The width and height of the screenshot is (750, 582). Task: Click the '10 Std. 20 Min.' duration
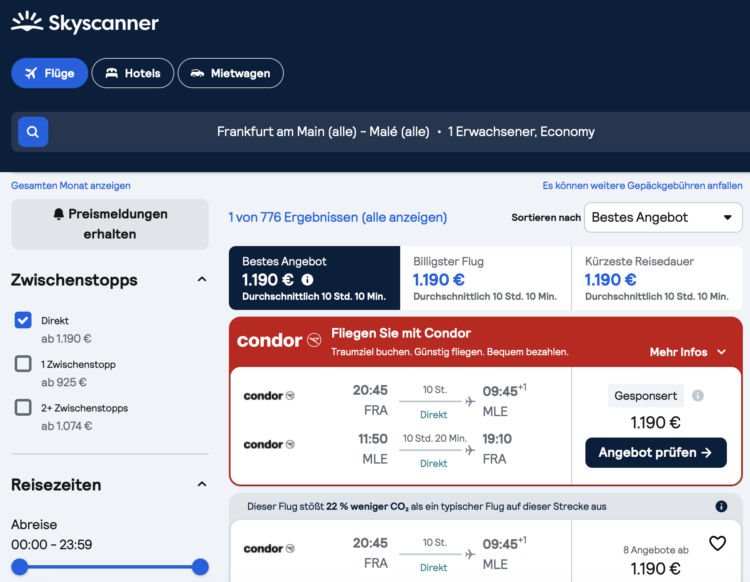point(434,438)
